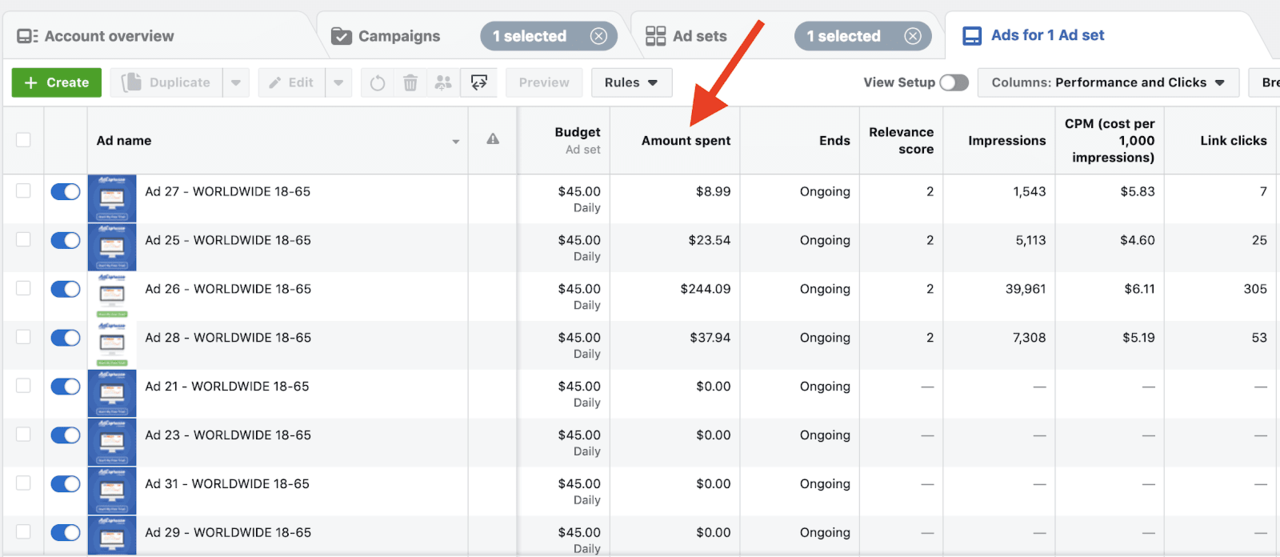This screenshot has height=557, width=1280.
Task: Select the checkbox for Ad 26 row
Action: [x=23, y=289]
